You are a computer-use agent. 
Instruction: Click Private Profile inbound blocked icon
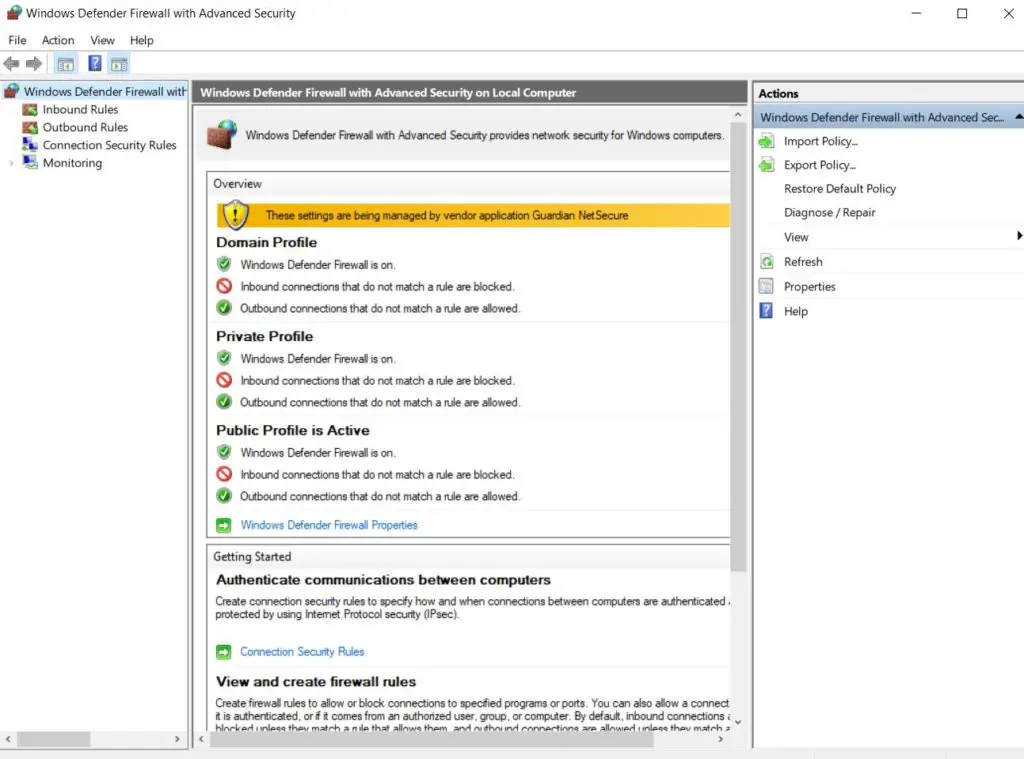(x=224, y=380)
